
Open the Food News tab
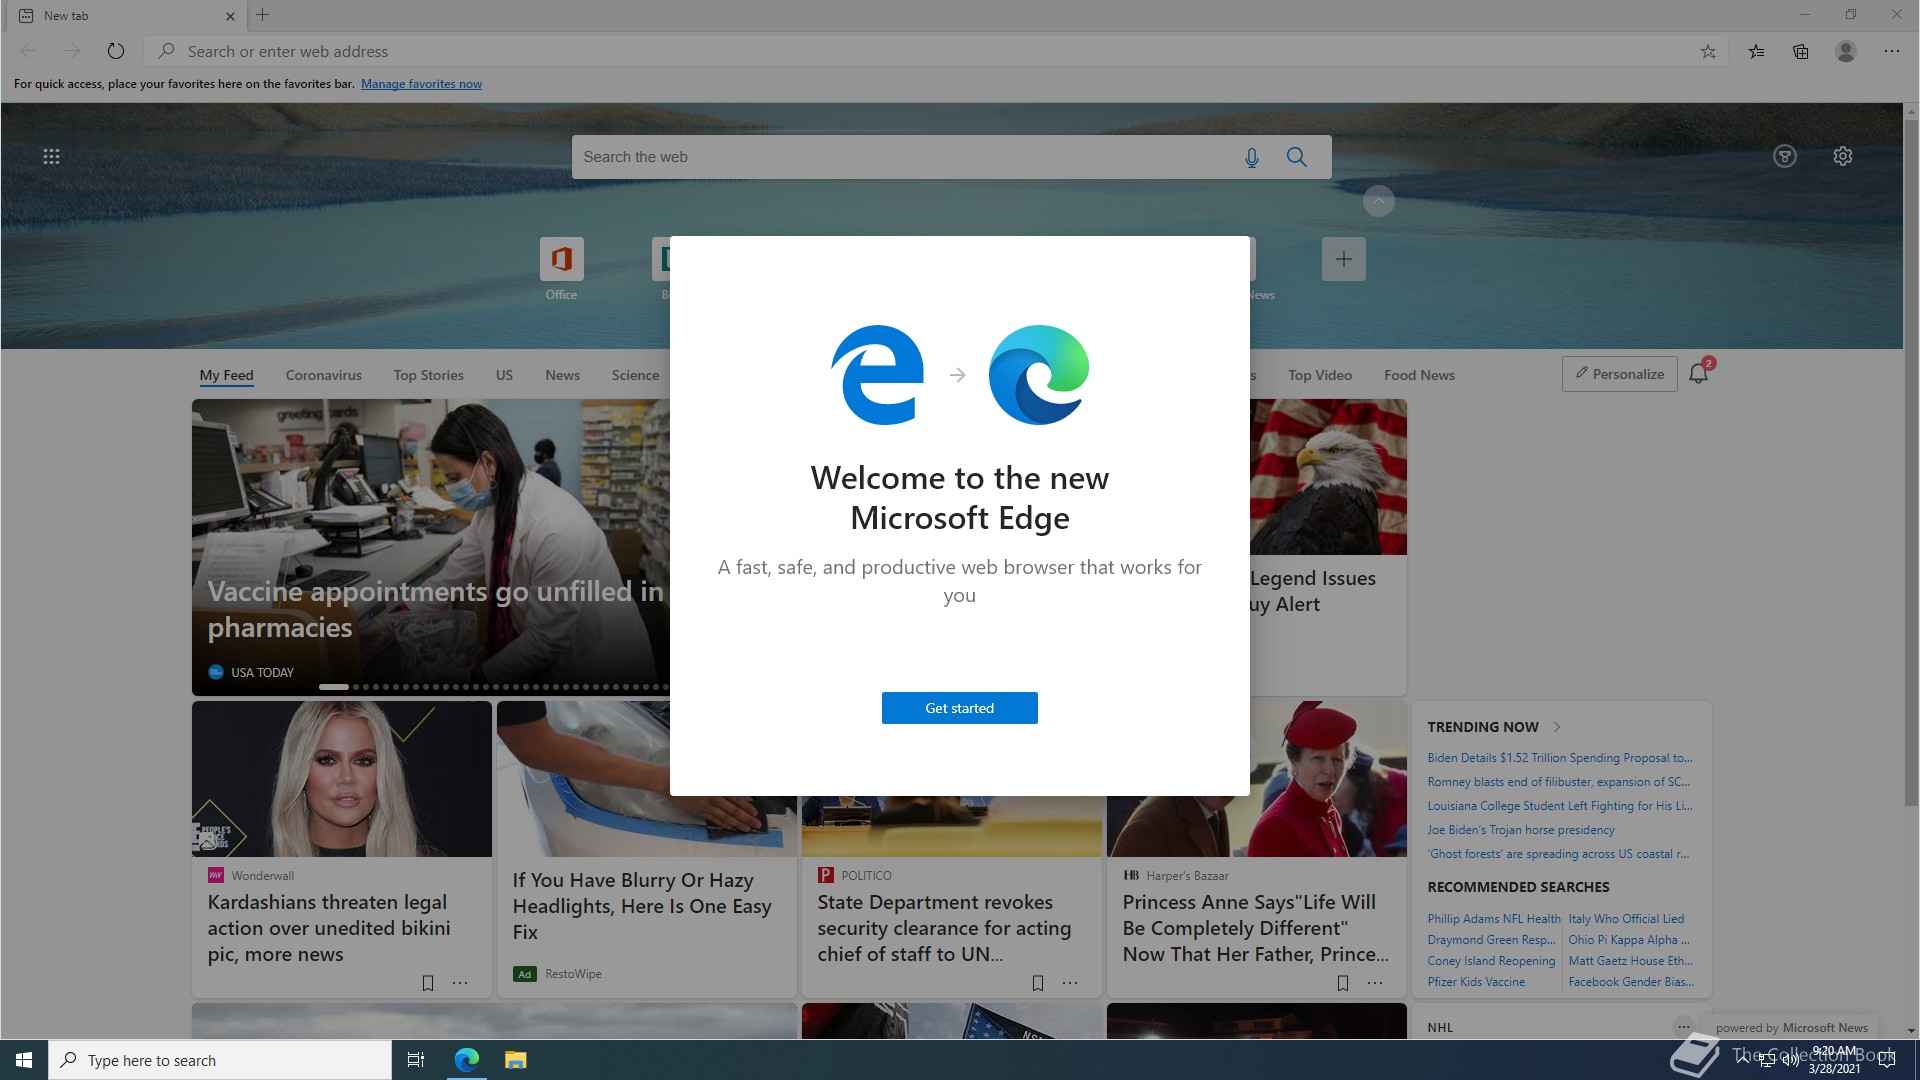(x=1419, y=375)
